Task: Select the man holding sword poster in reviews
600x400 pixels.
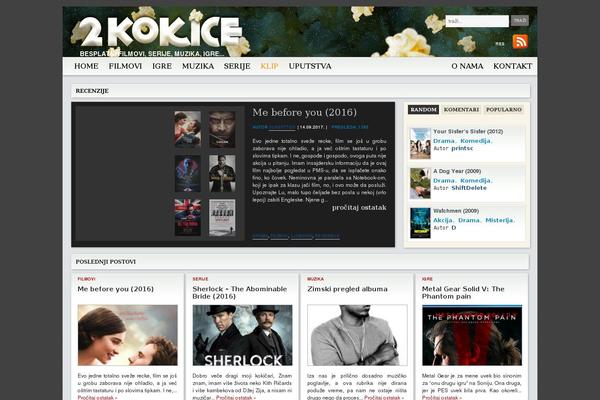Action: pos(222,173)
